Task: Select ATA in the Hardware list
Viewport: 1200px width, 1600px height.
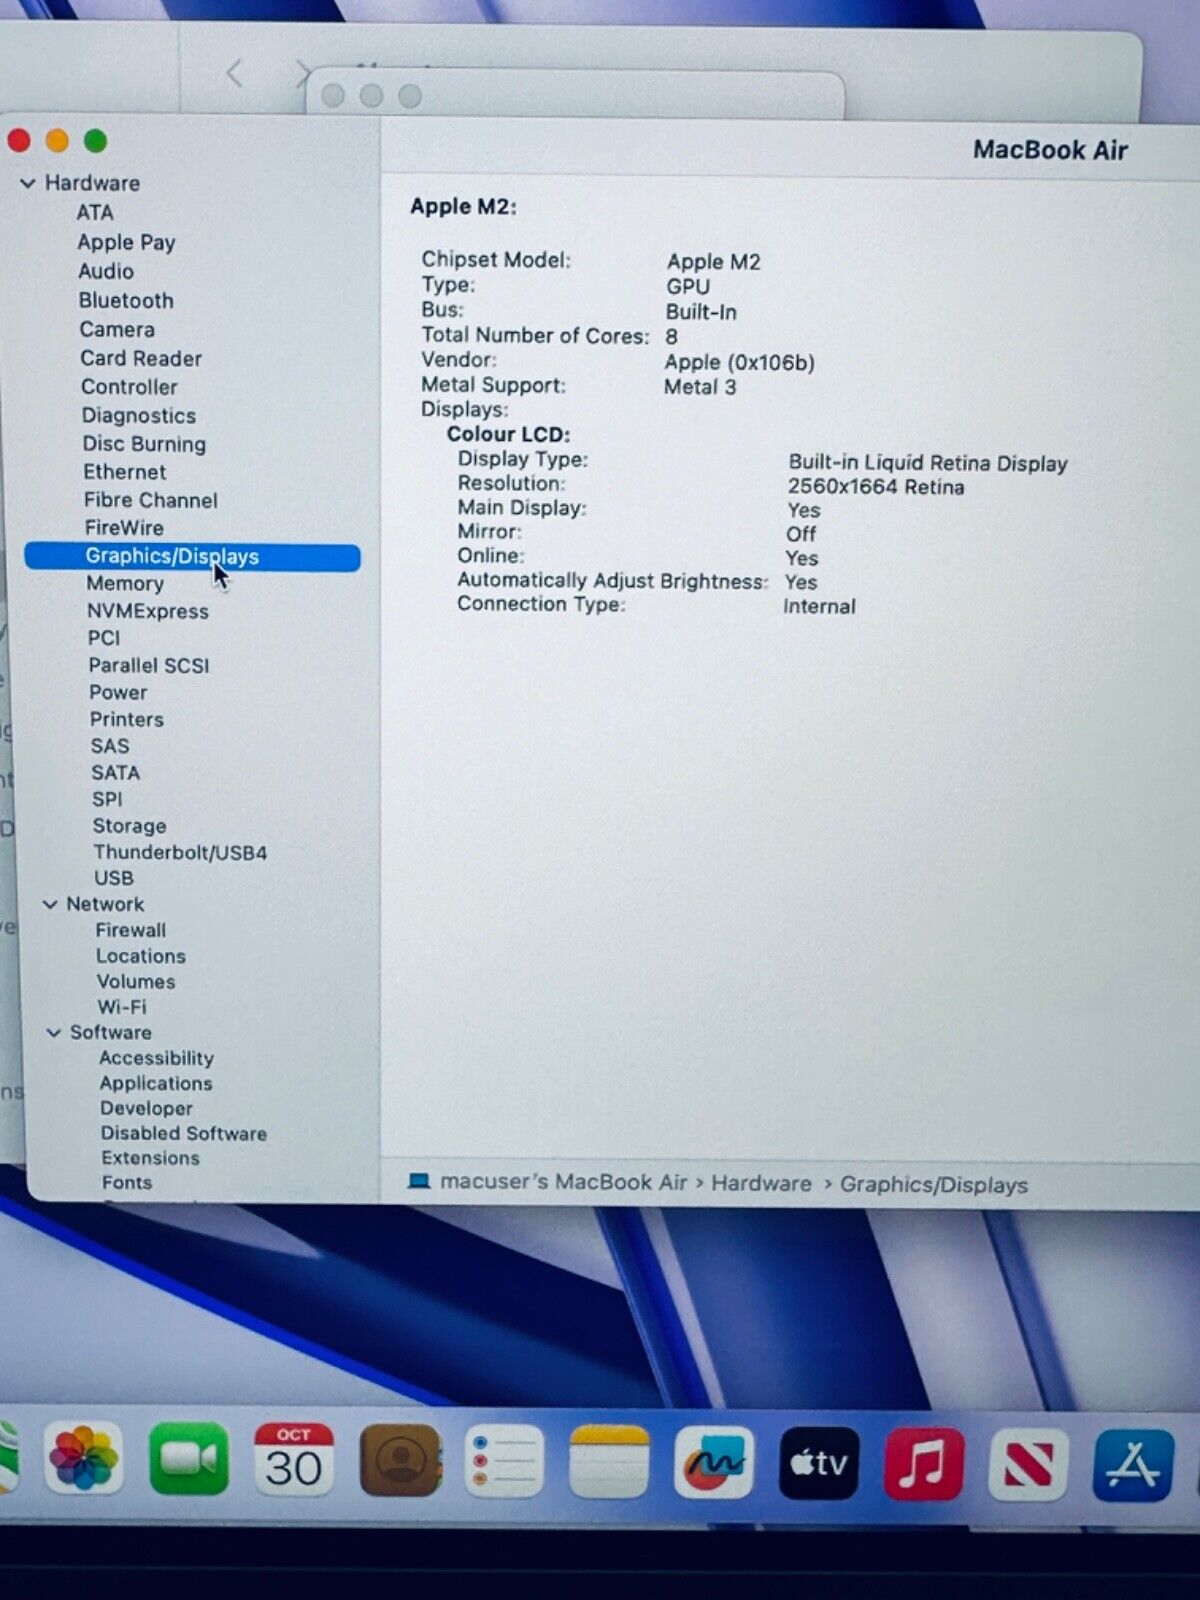Action: coord(95,212)
